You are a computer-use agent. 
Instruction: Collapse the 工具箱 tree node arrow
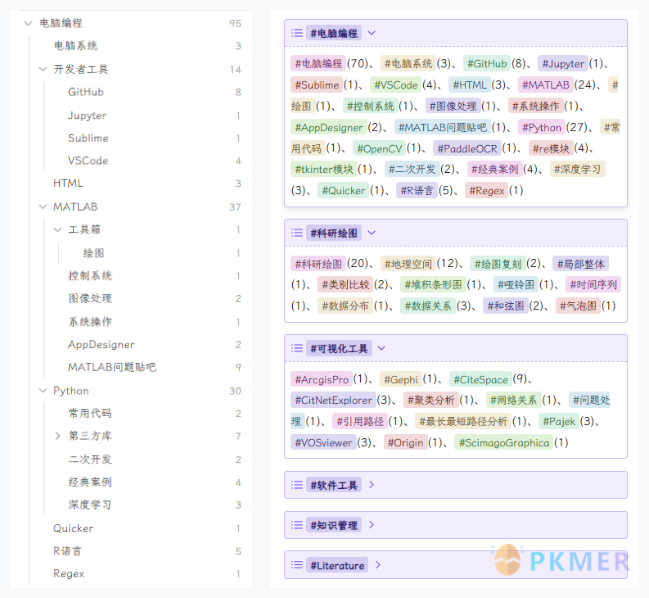58,229
